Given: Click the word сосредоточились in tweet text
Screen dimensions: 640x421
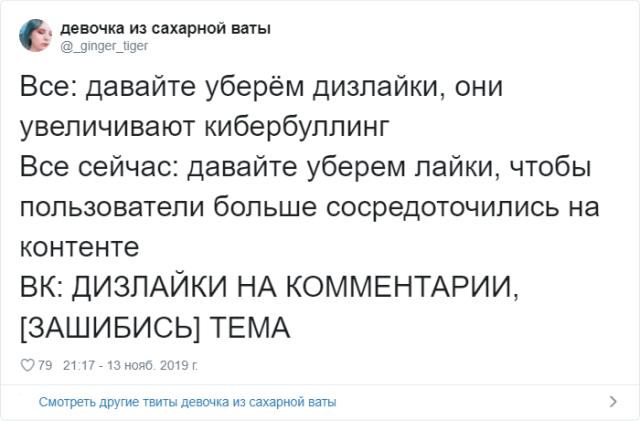Looking at the screenshot, I should (x=442, y=207).
